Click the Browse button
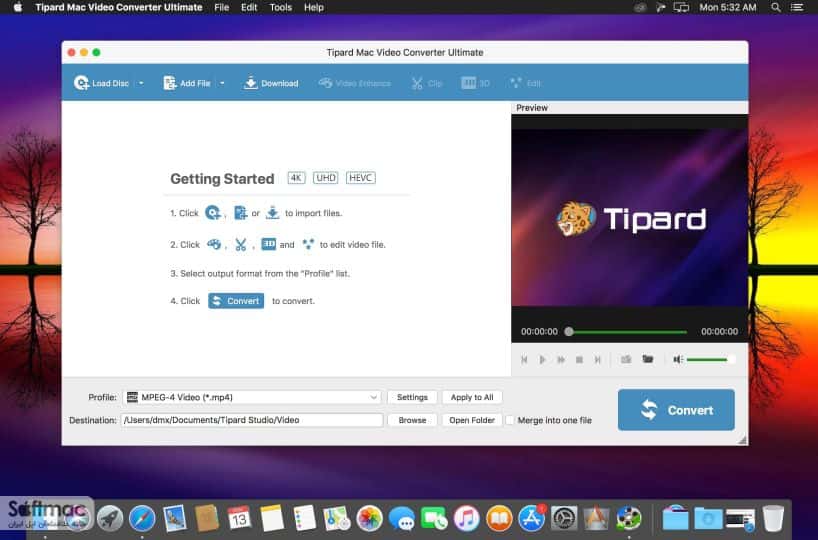 click(x=412, y=420)
